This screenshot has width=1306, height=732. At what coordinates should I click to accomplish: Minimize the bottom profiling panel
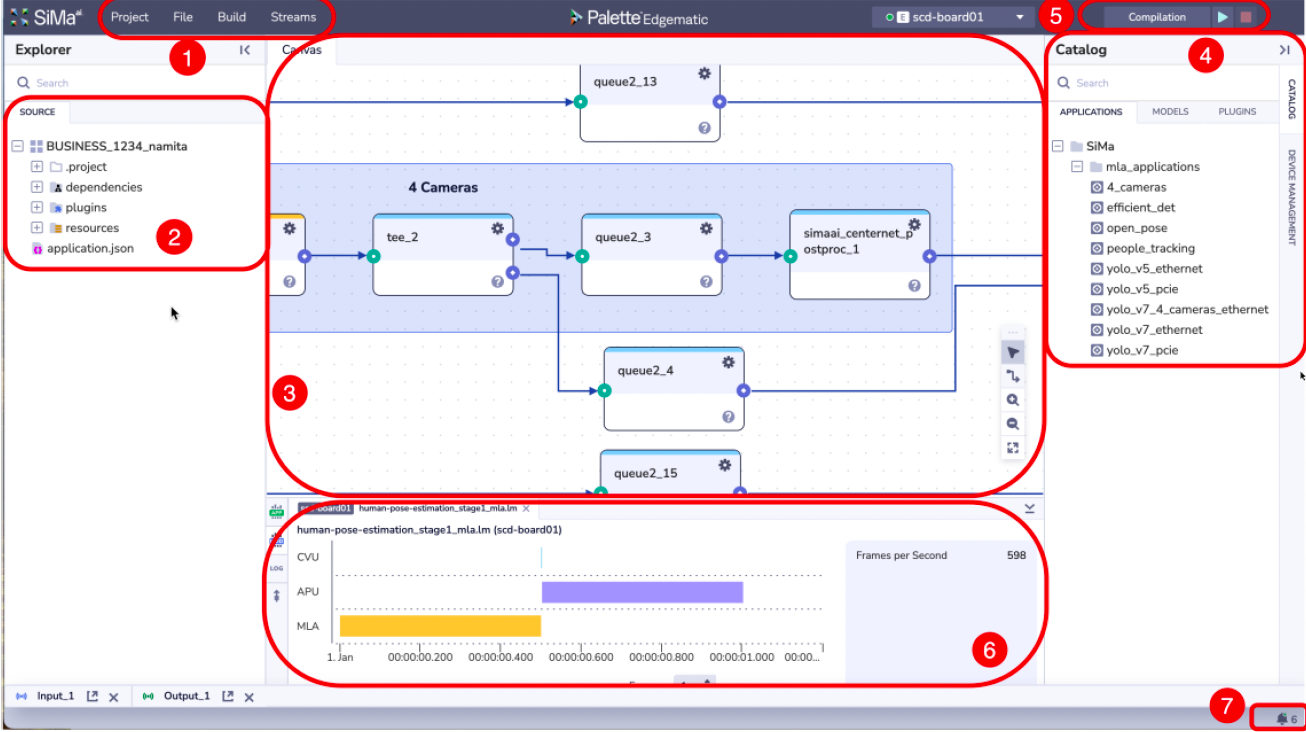coord(1029,508)
